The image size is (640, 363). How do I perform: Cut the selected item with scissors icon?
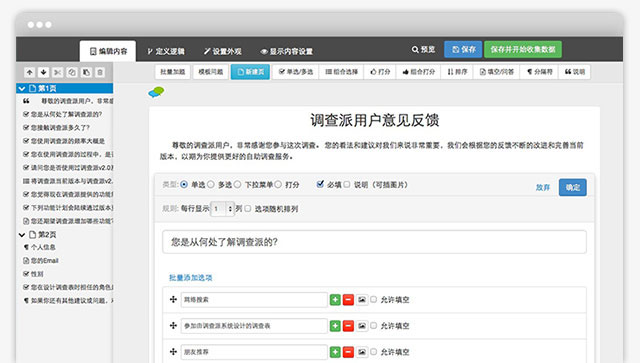[58, 73]
